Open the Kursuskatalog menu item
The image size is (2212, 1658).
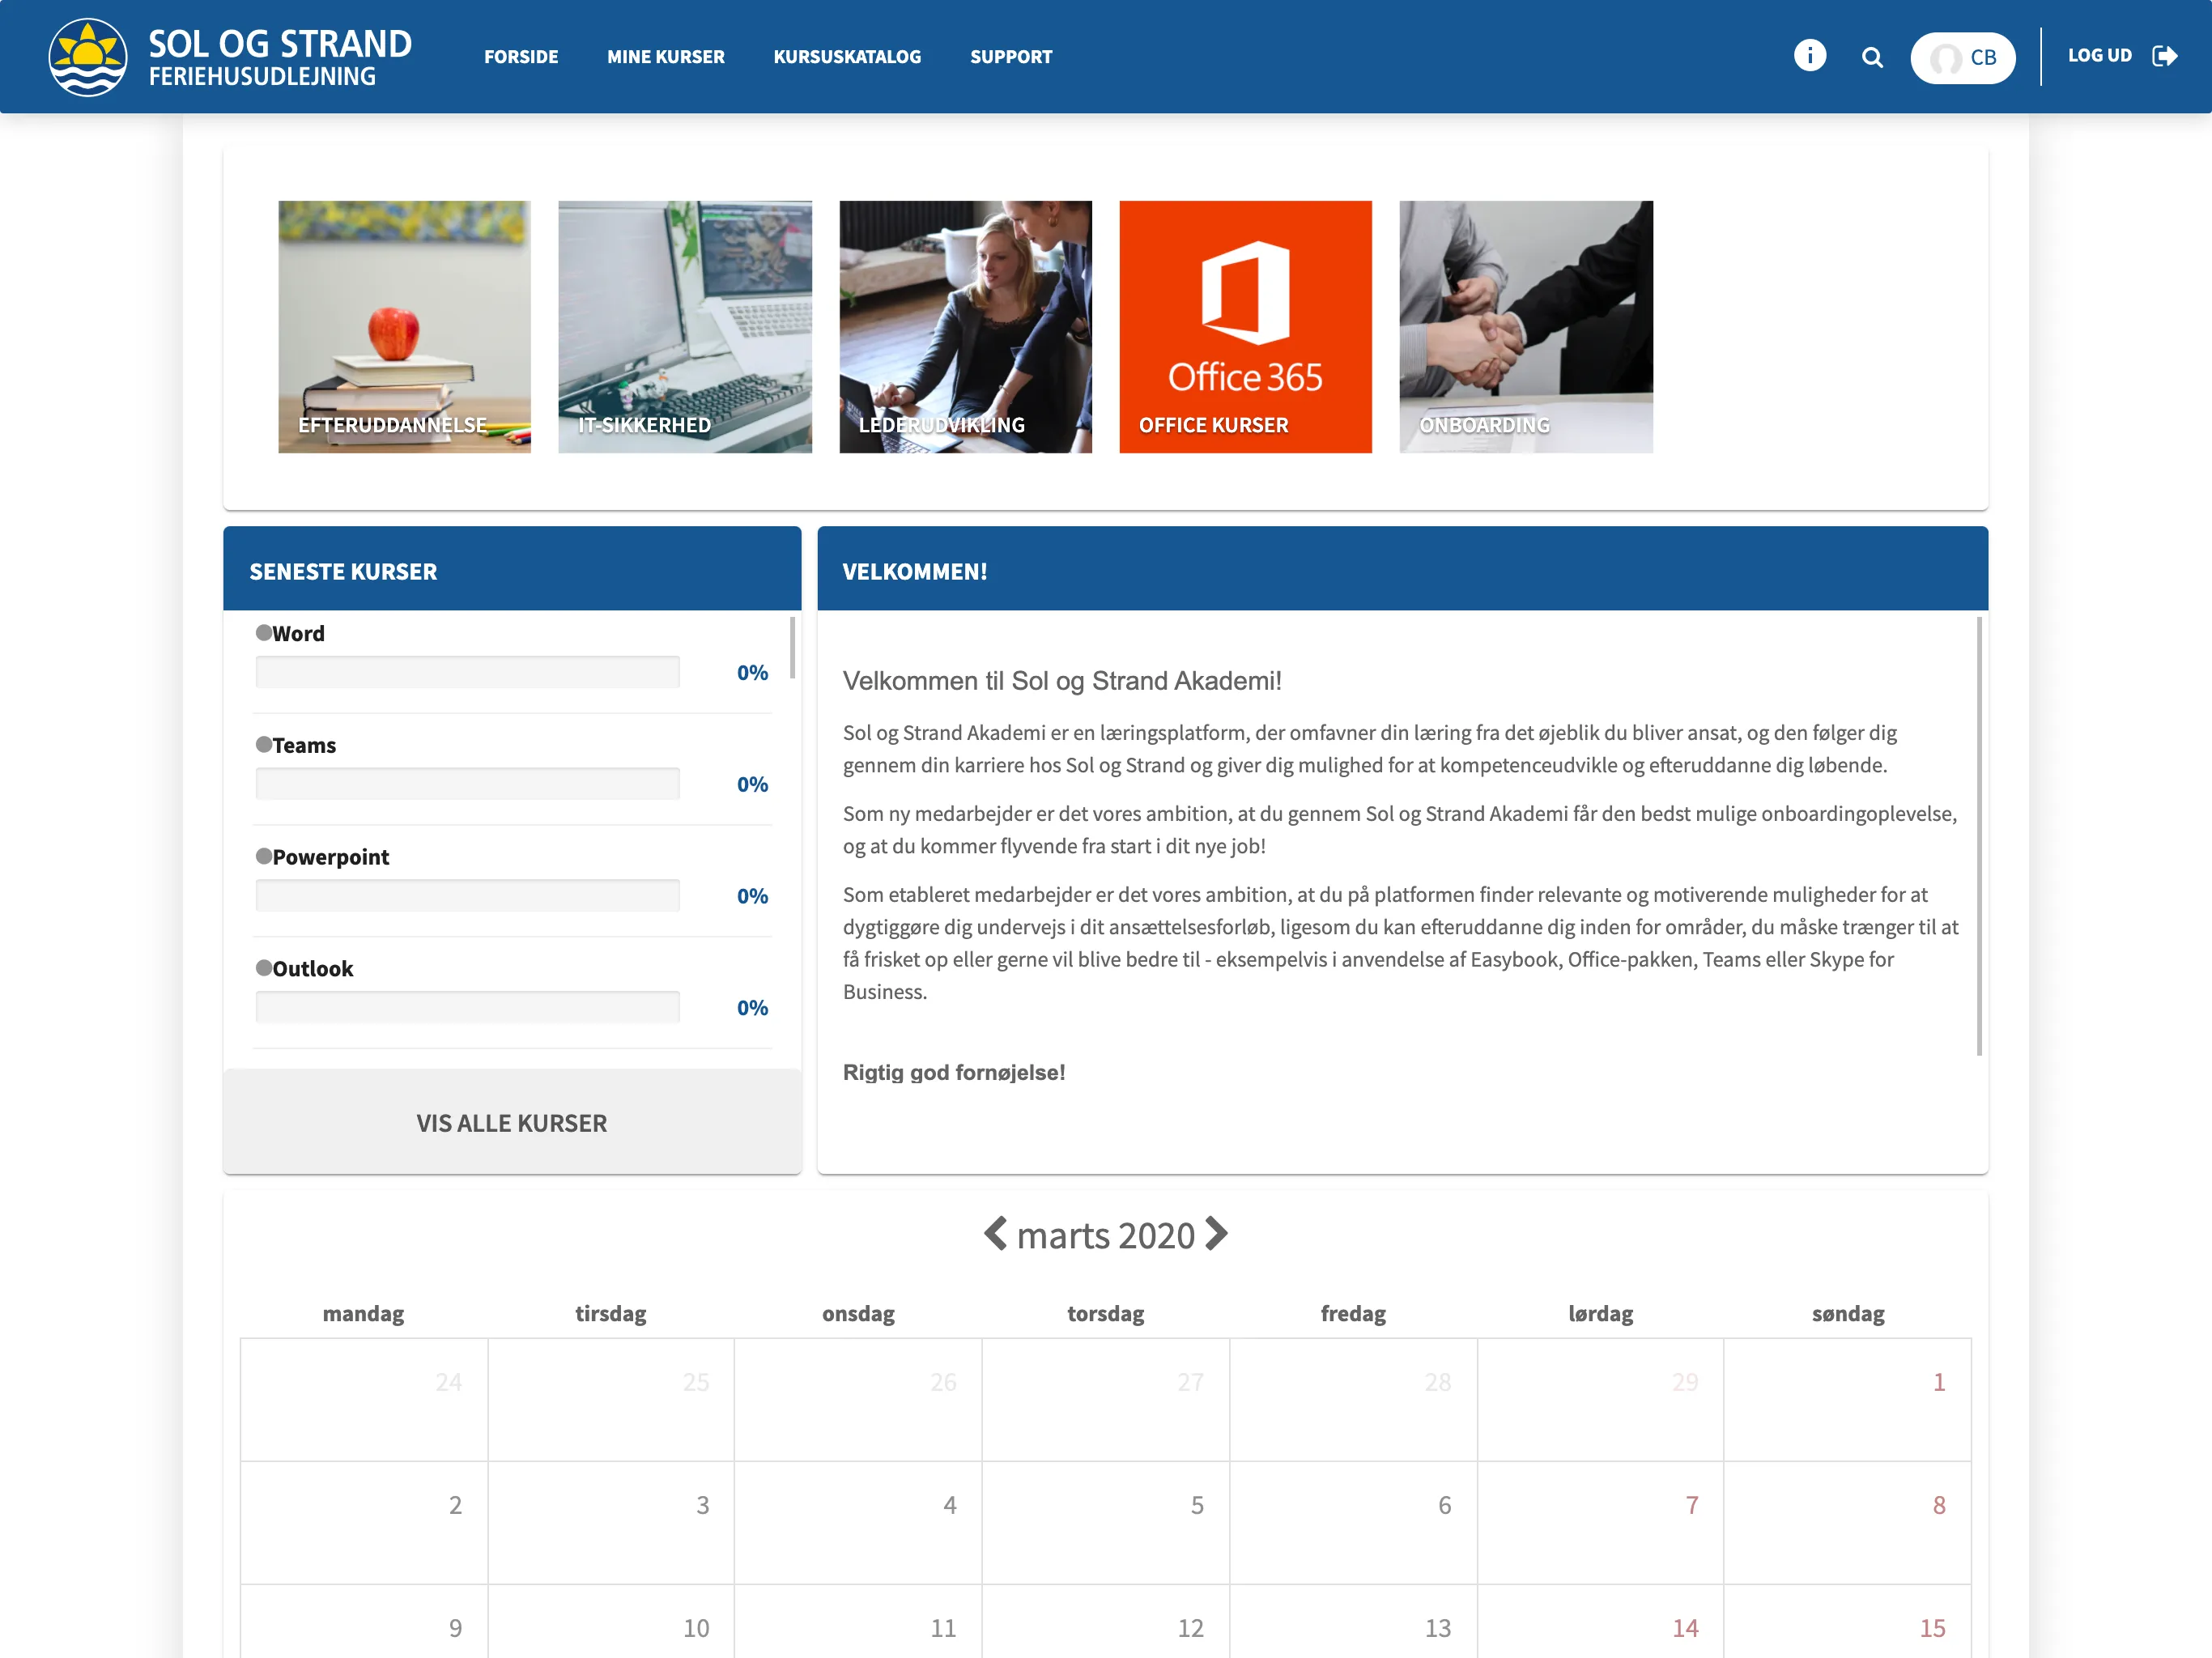(x=847, y=57)
